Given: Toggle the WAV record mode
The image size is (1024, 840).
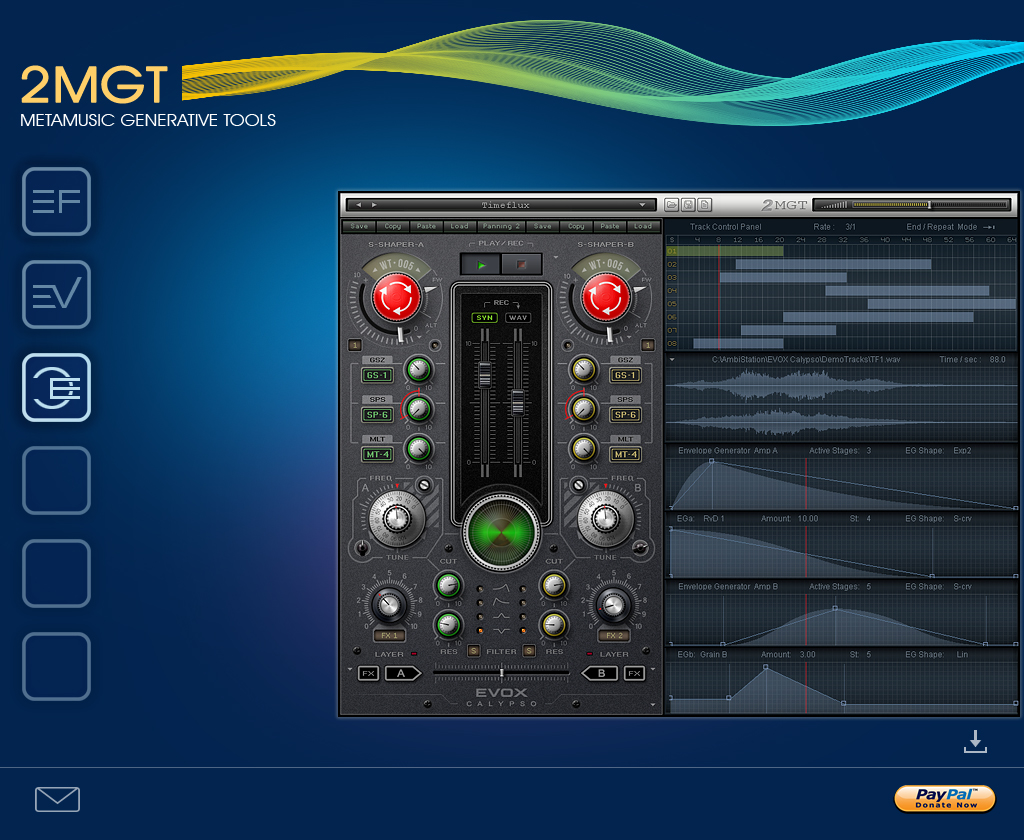Looking at the screenshot, I should click(517, 318).
